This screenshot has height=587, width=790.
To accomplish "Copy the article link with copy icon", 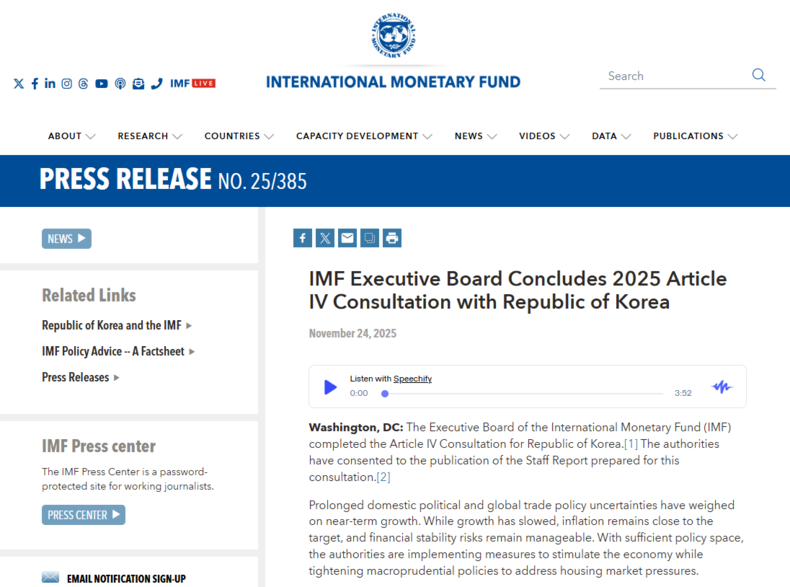I will click(x=369, y=238).
